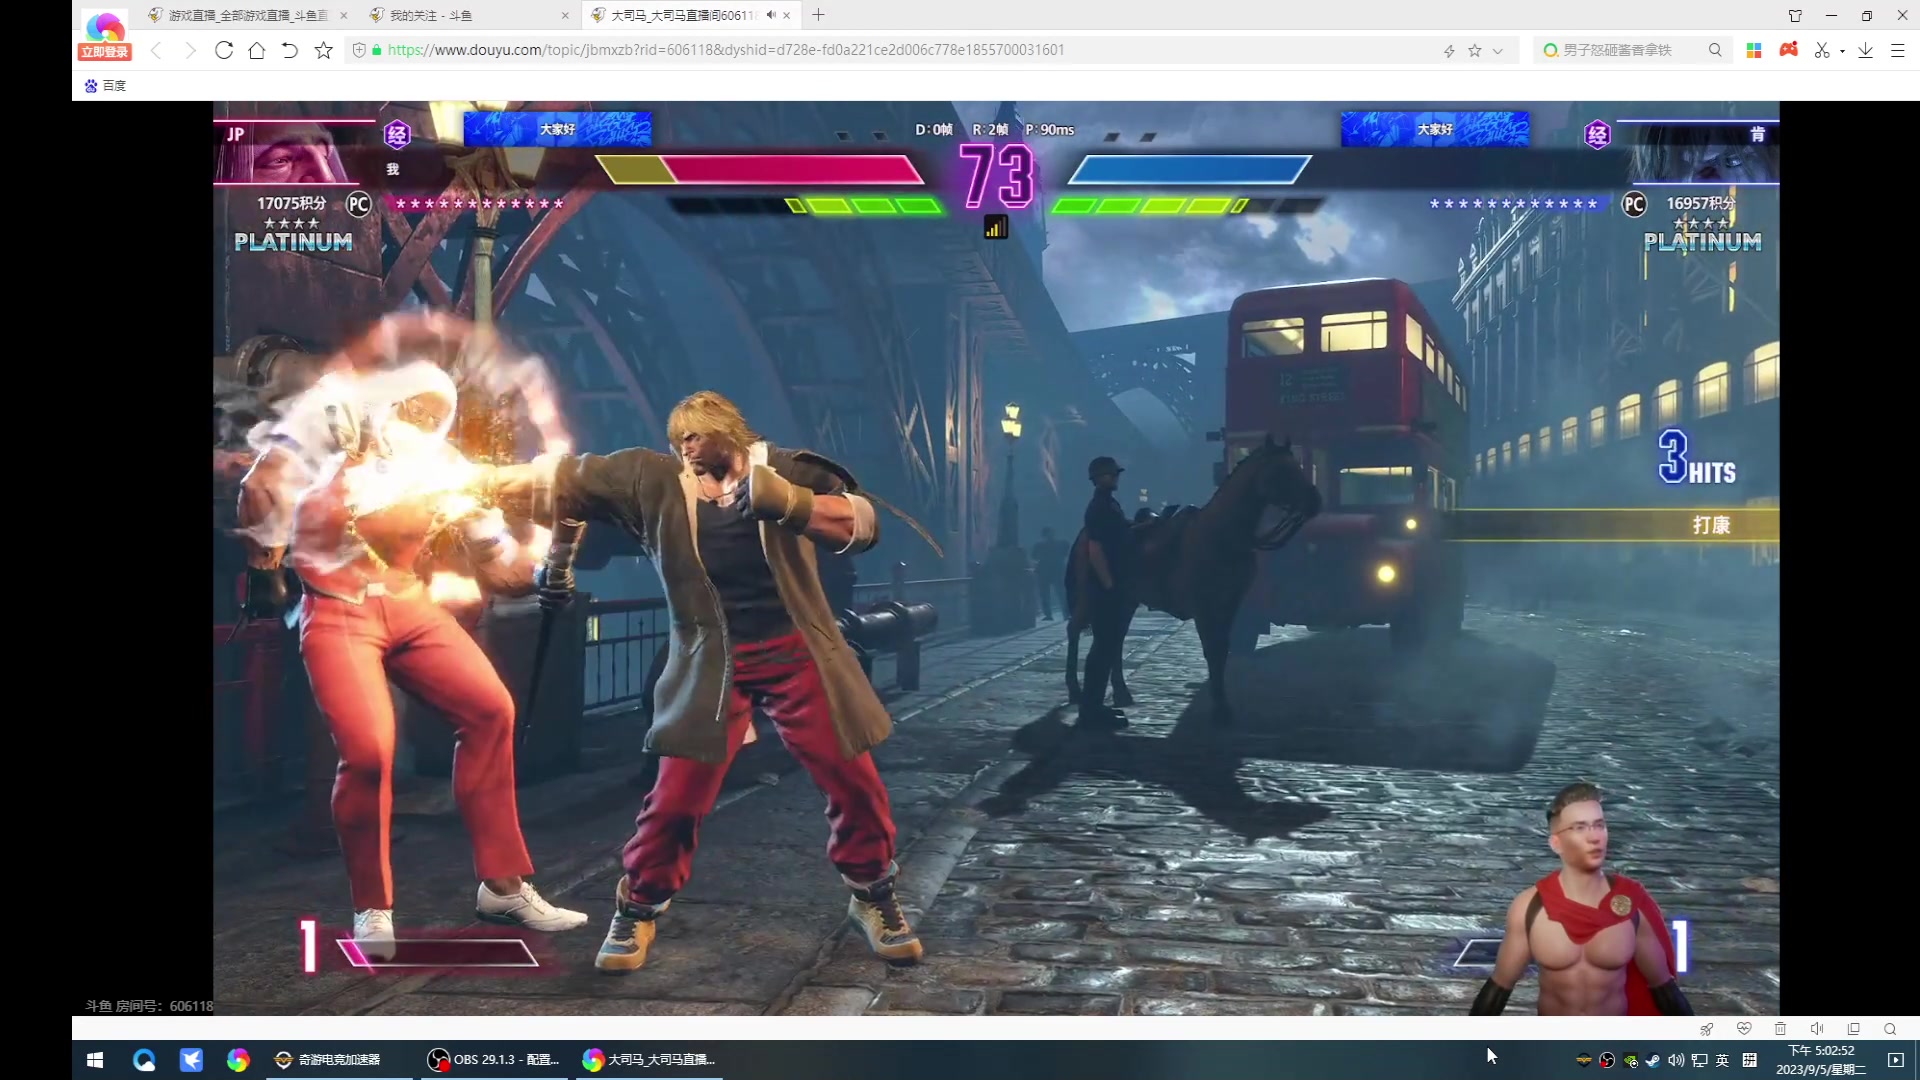This screenshot has width=1920, height=1080.
Task: Click the Douyu stream video player
Action: (996, 558)
